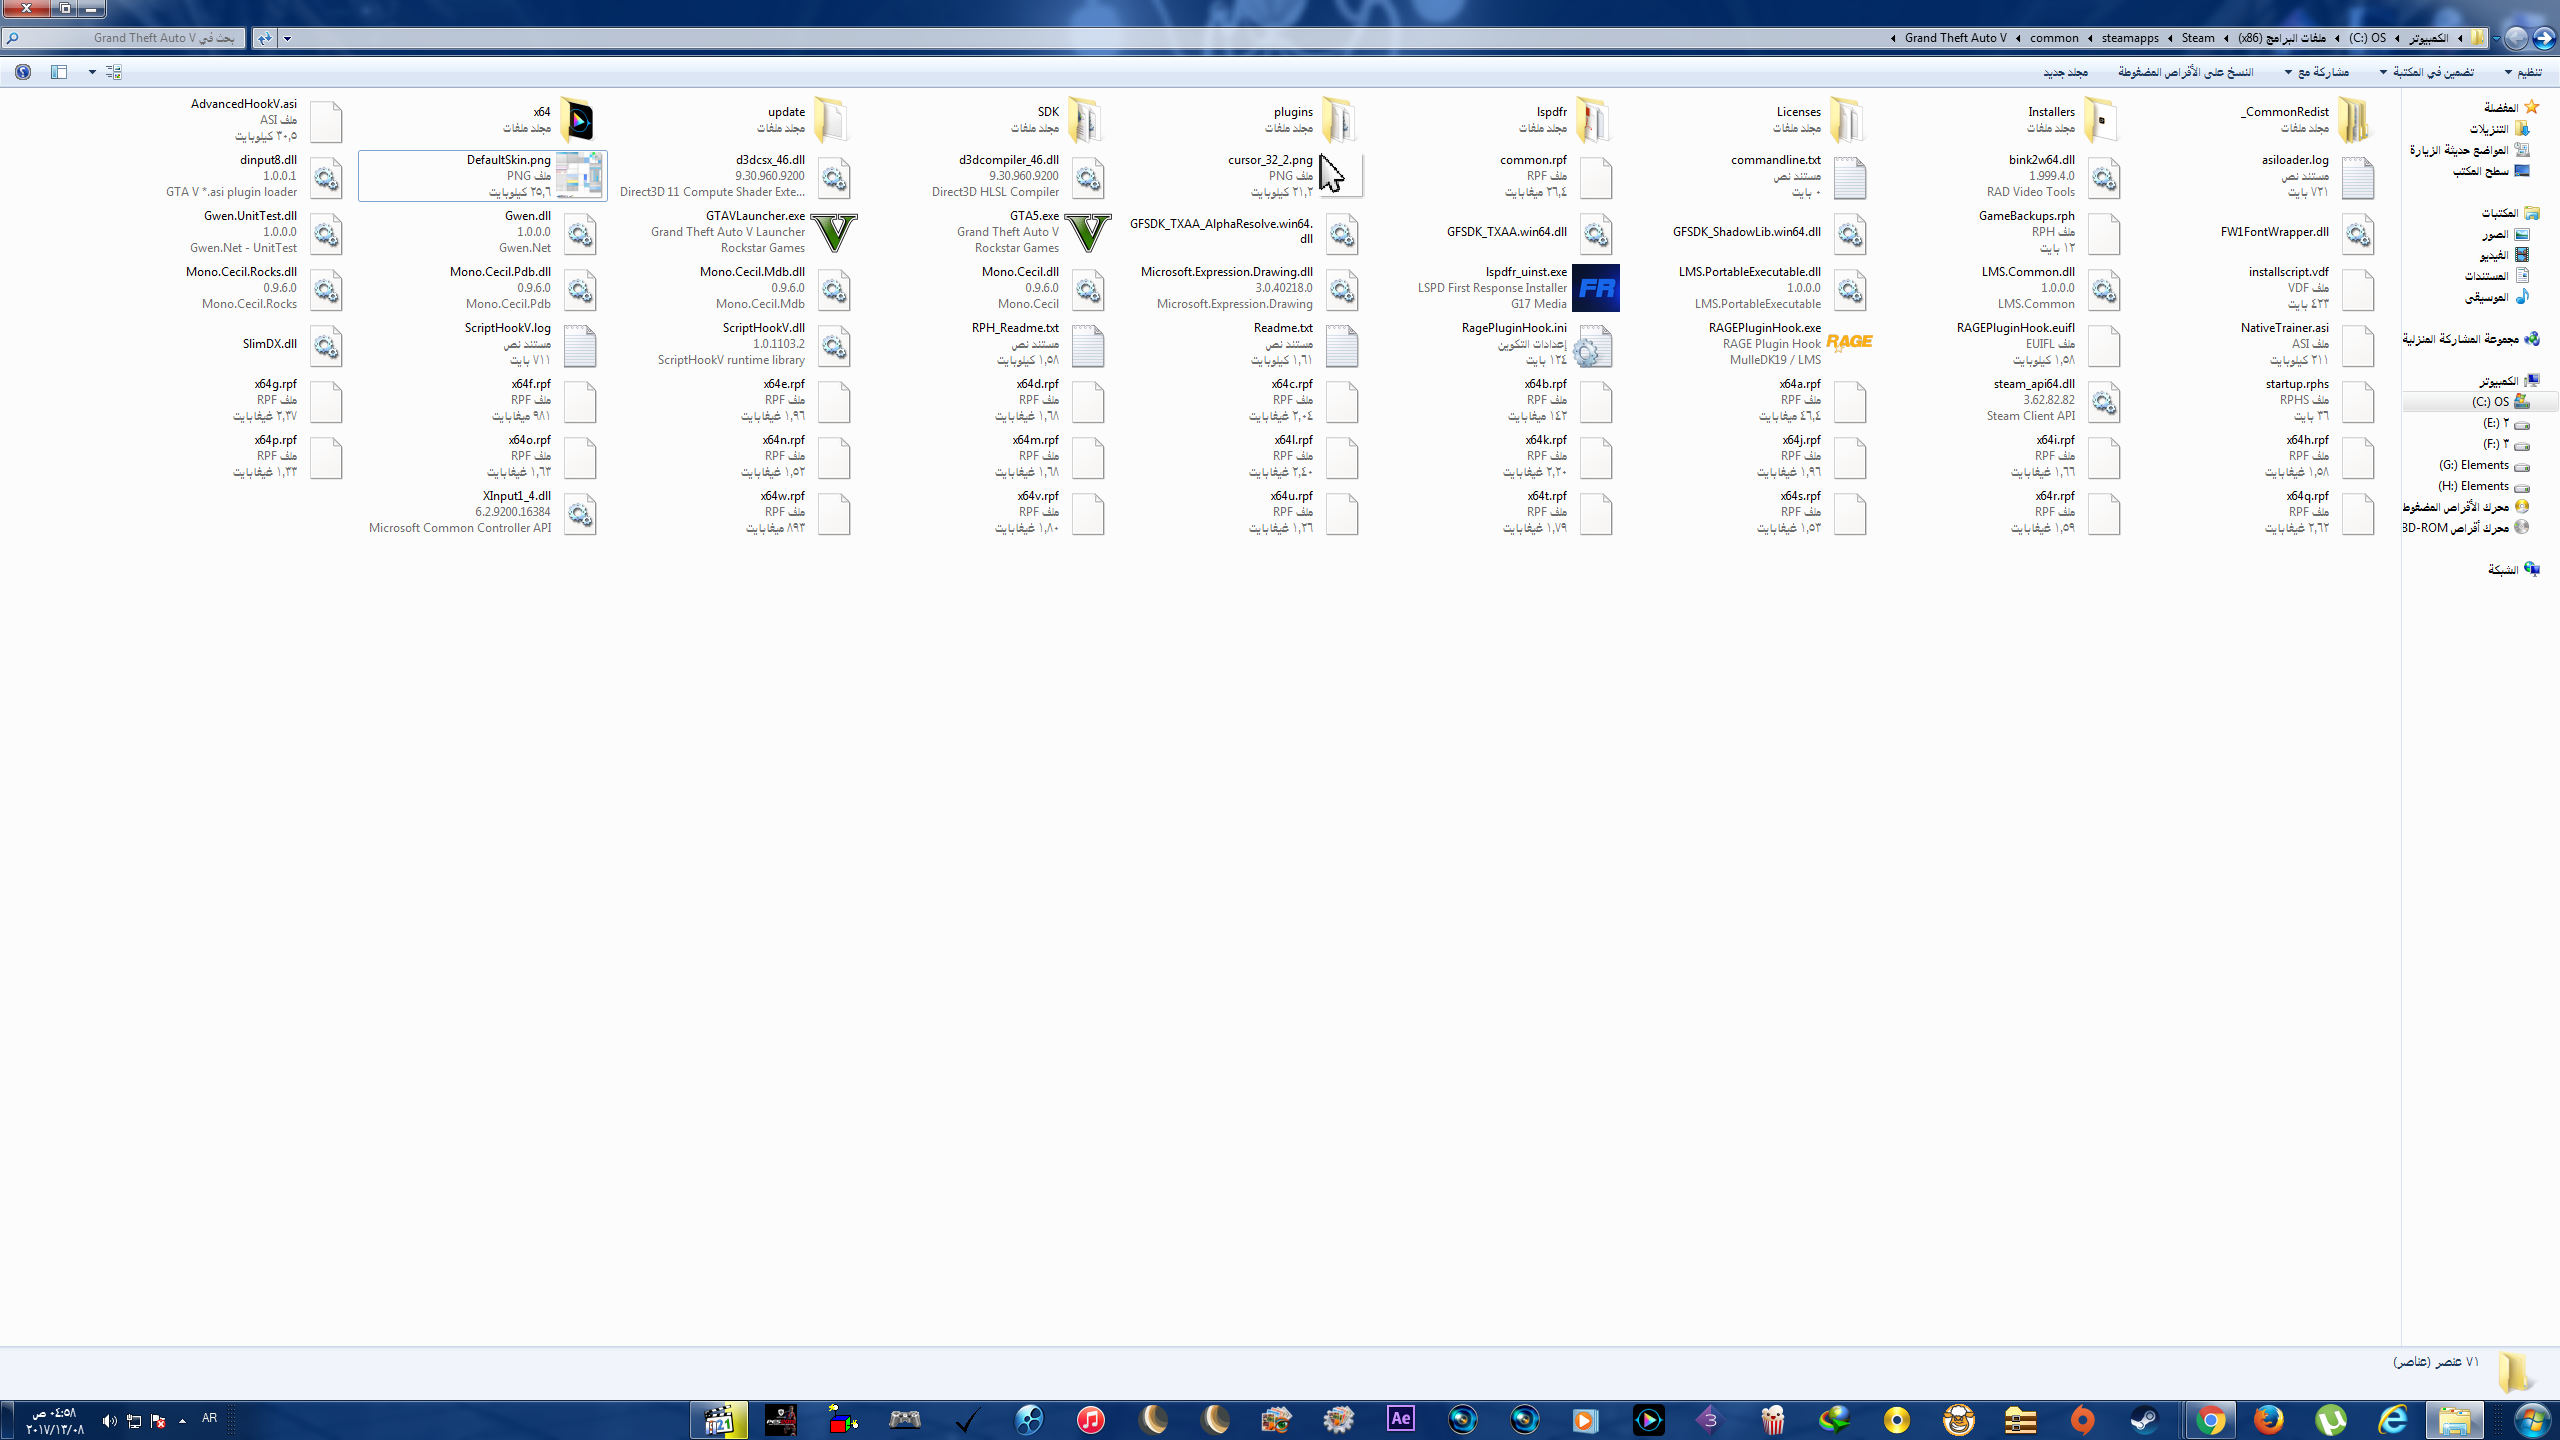Expand the address bar history dropdown arrow
Screen dimensions: 2560x1440
point(287,38)
